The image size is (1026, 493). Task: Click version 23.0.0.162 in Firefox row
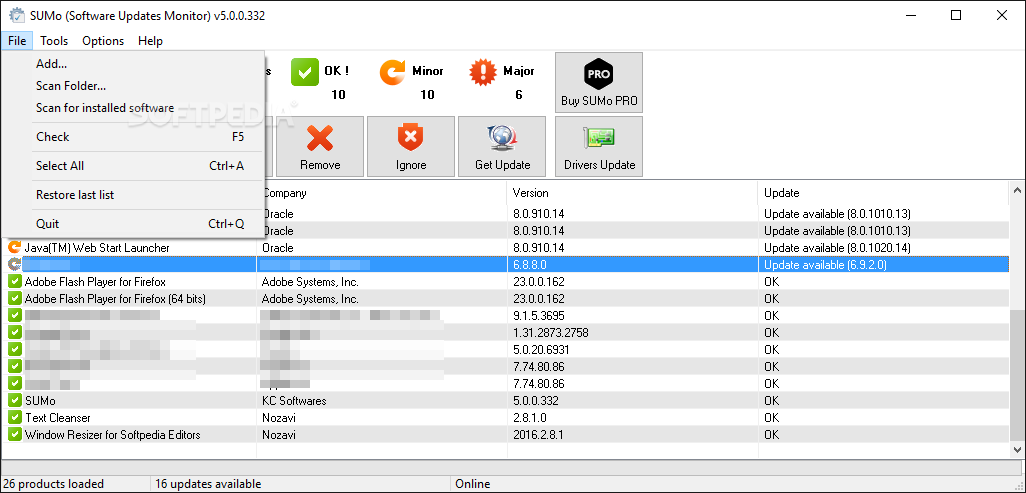(x=539, y=282)
